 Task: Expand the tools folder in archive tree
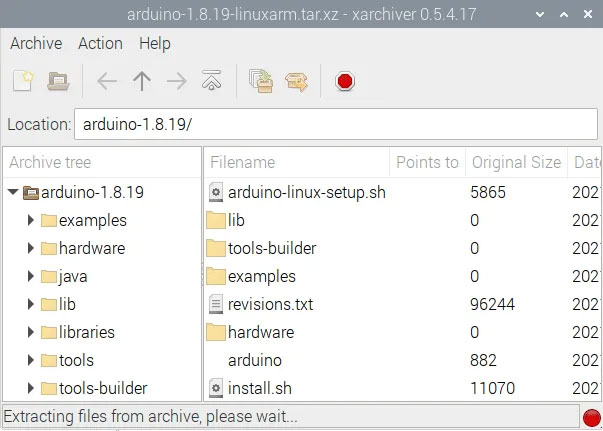[x=31, y=360]
